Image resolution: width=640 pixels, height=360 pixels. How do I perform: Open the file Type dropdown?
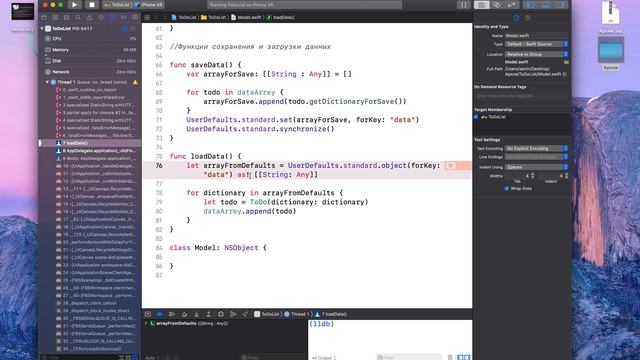(536, 44)
